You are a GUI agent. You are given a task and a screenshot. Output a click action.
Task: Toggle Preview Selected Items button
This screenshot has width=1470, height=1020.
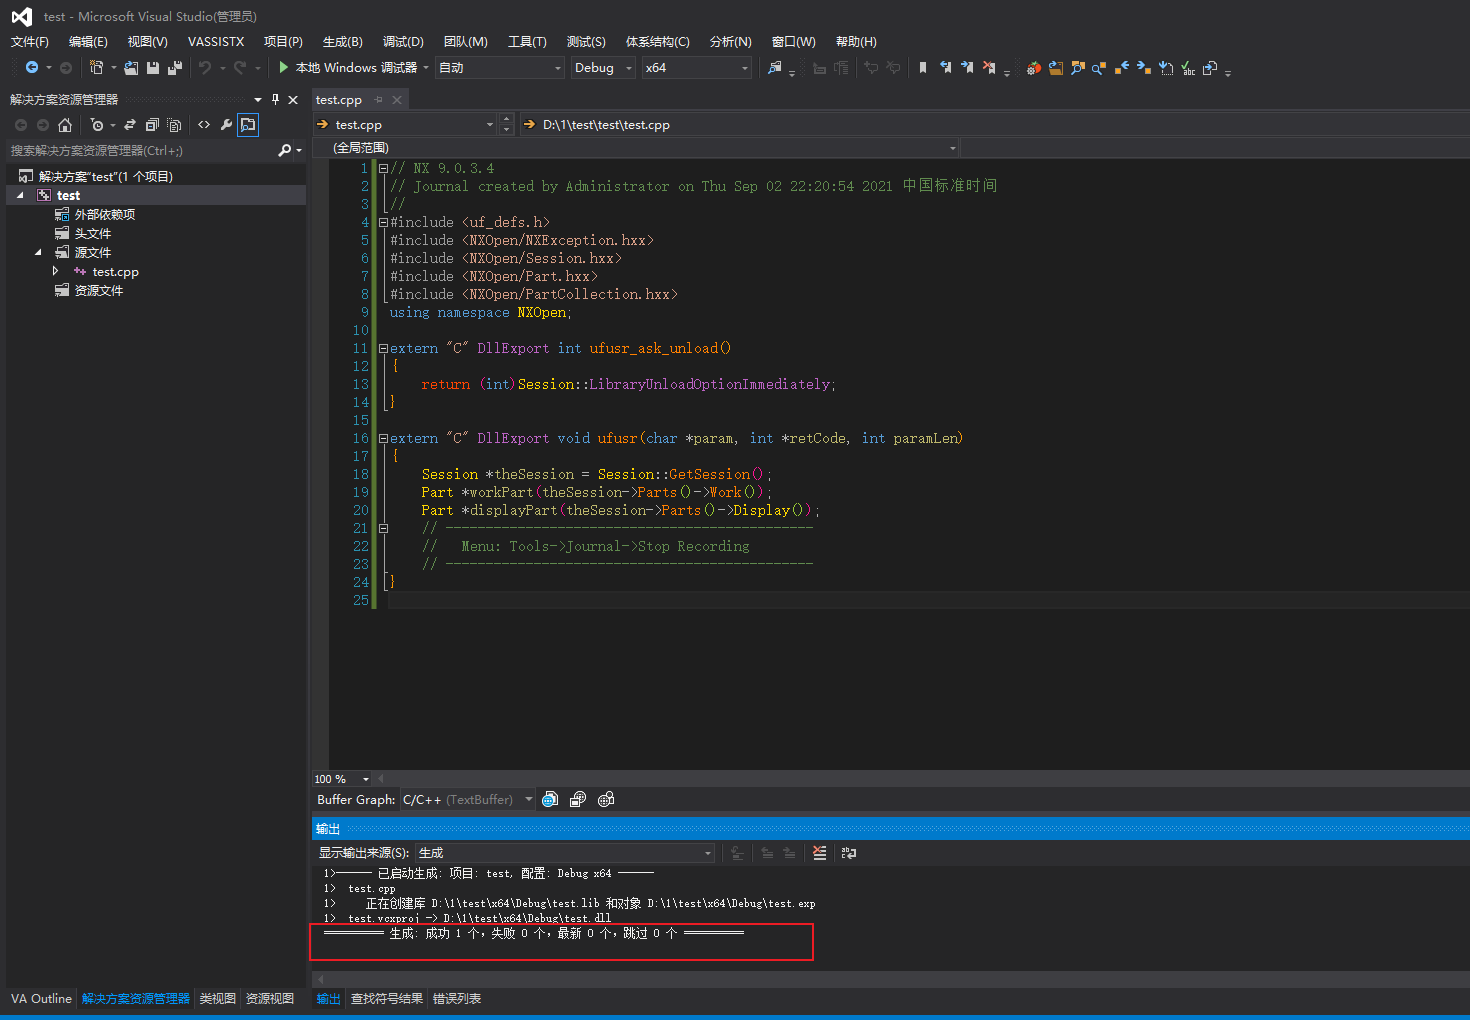coord(248,125)
